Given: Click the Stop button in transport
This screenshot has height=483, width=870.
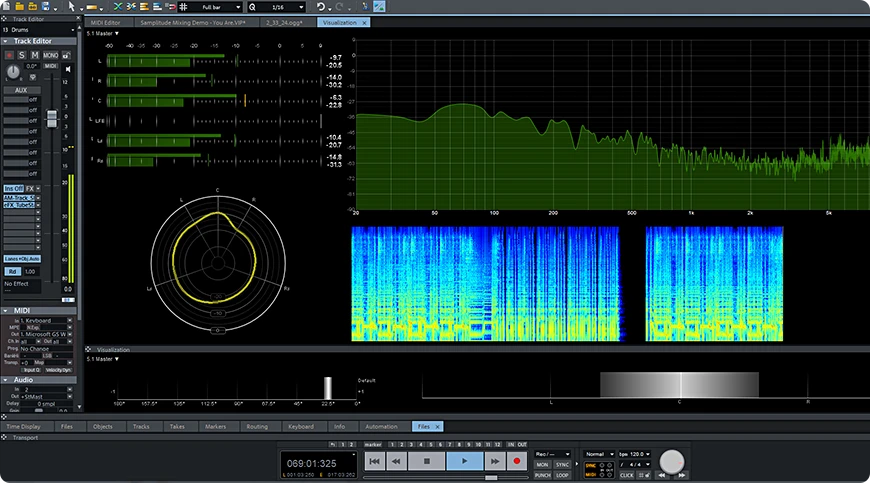Looking at the screenshot, I should click(x=426, y=461).
